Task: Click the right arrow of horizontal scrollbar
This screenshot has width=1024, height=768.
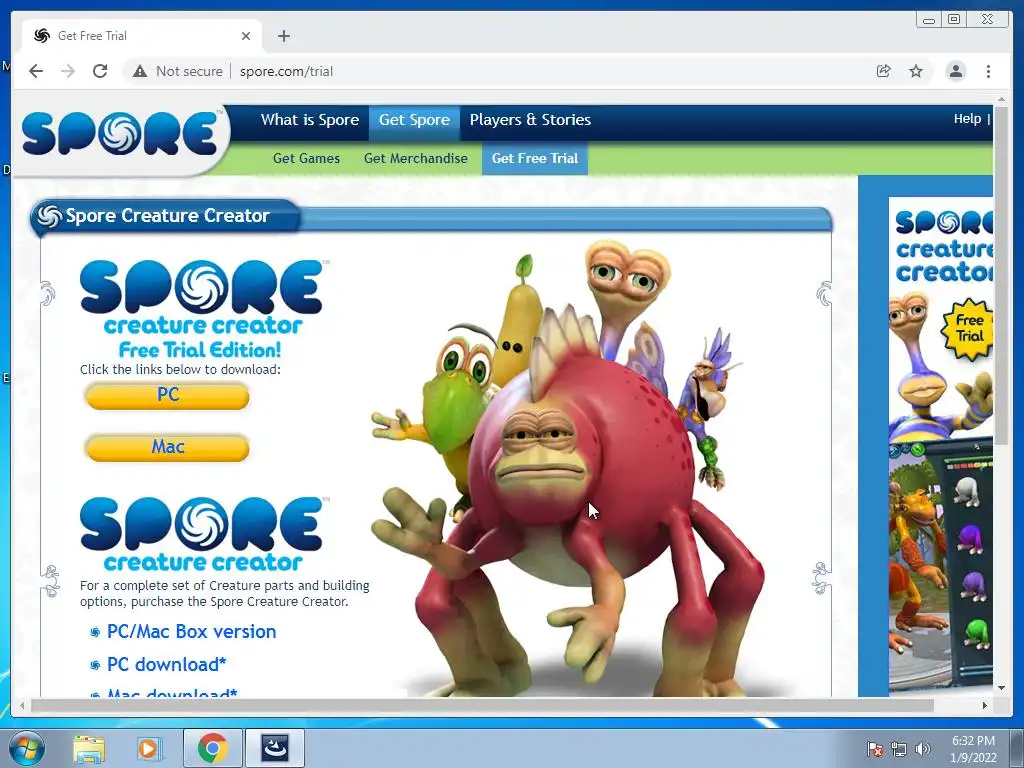Action: pos(985,705)
